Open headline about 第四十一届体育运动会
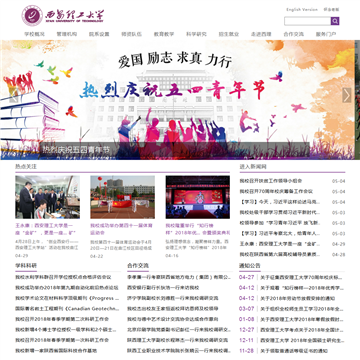The image size is (360, 360). click(x=121, y=229)
